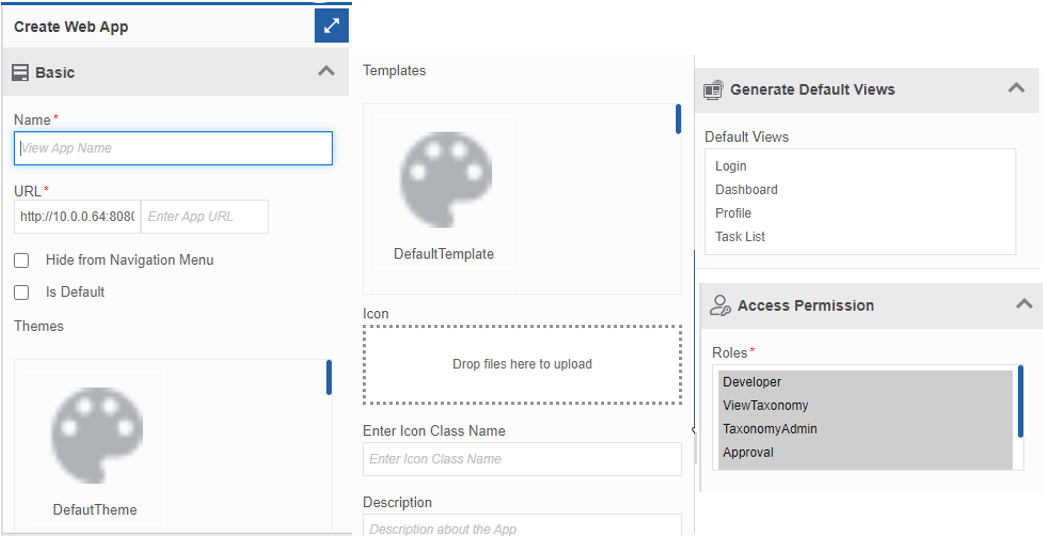1043x543 pixels.
Task: Click the Generate Default Views icon
Action: [x=714, y=90]
